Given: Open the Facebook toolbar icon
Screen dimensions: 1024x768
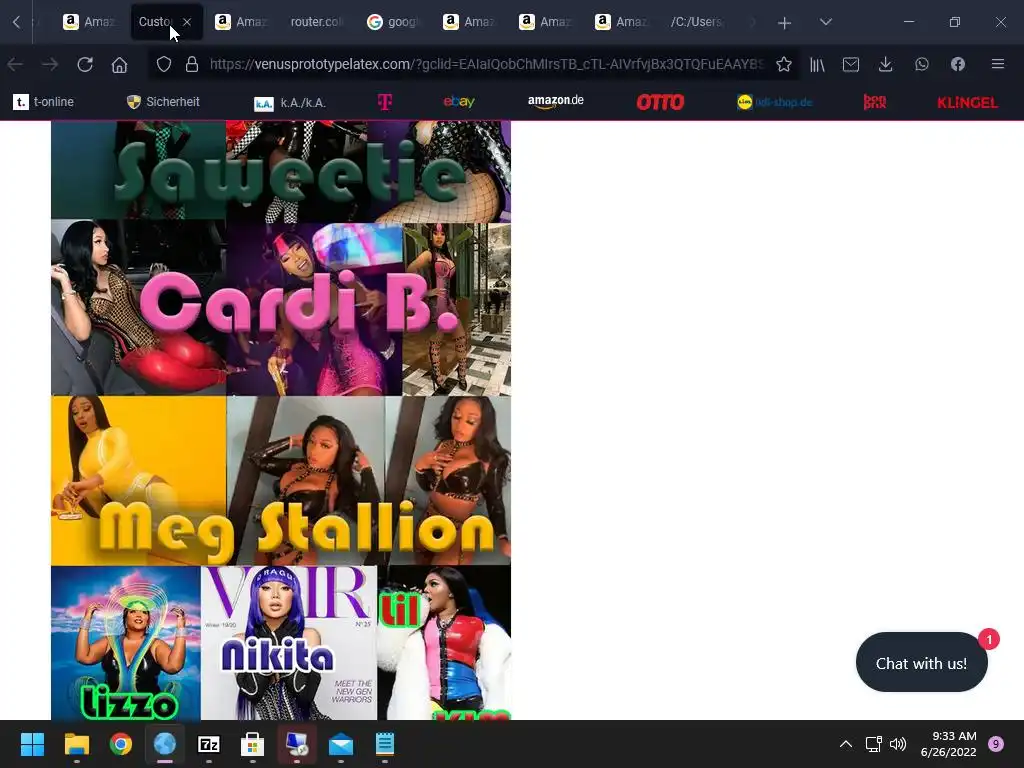Looking at the screenshot, I should coord(957,64).
